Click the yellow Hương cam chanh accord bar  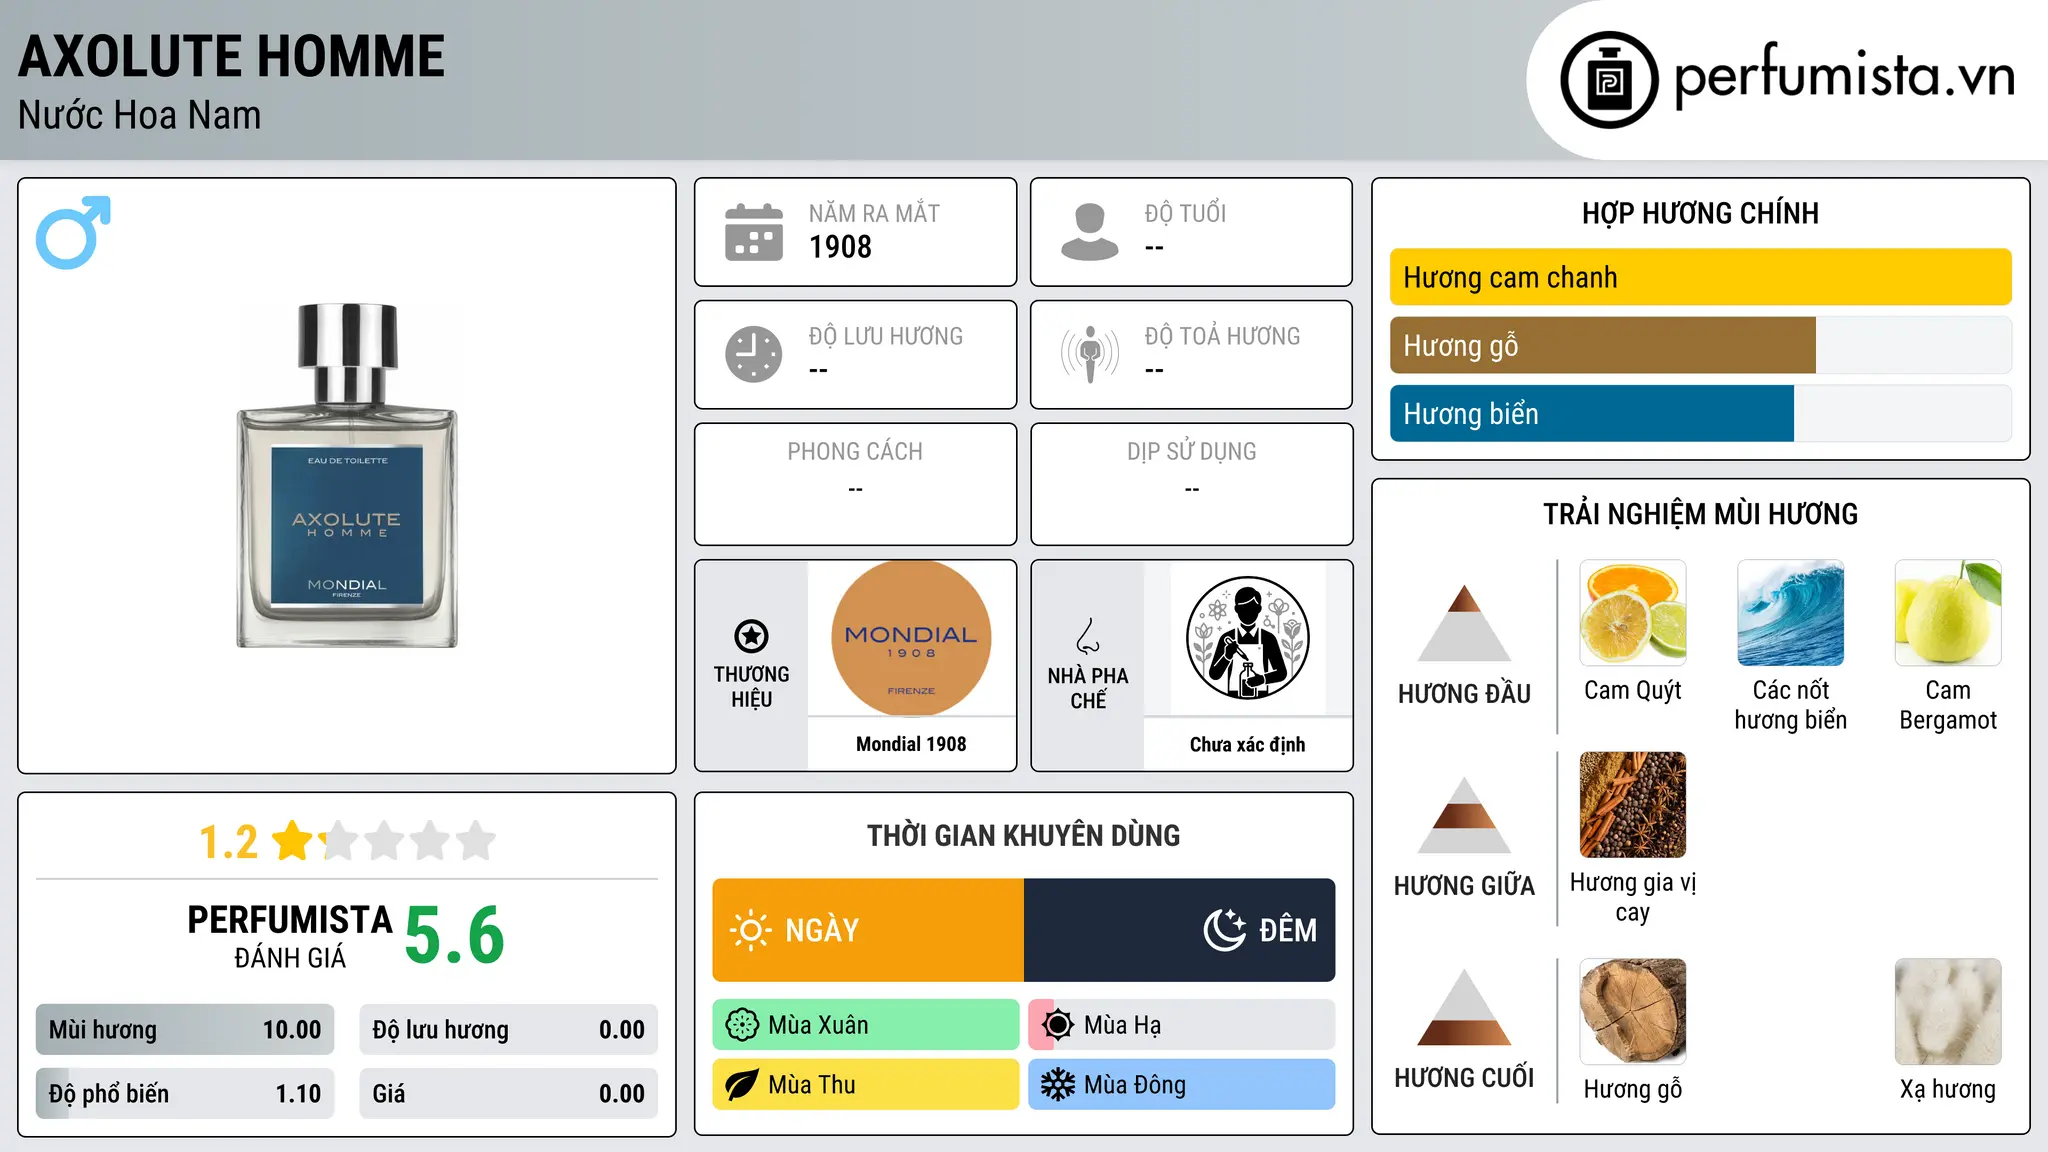click(x=1701, y=277)
